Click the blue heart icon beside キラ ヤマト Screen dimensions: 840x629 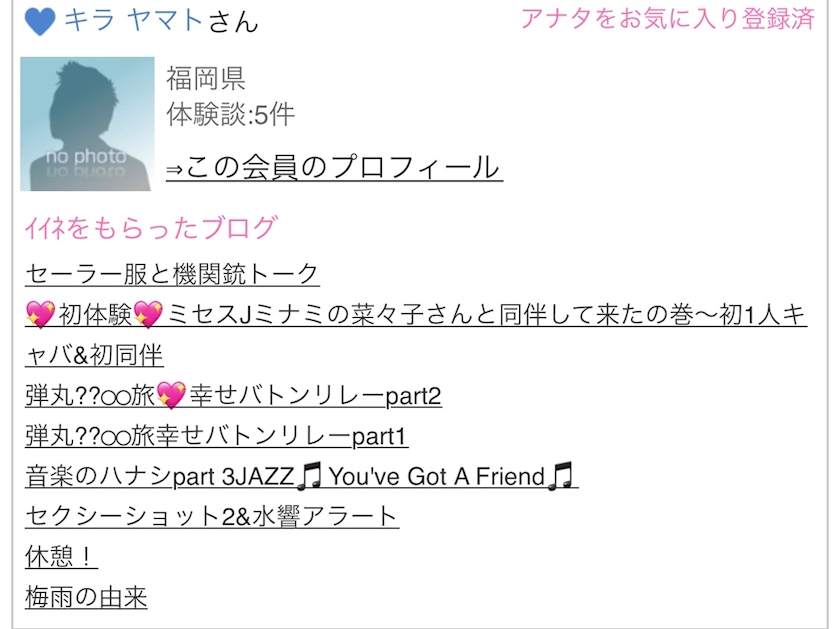click(40, 23)
